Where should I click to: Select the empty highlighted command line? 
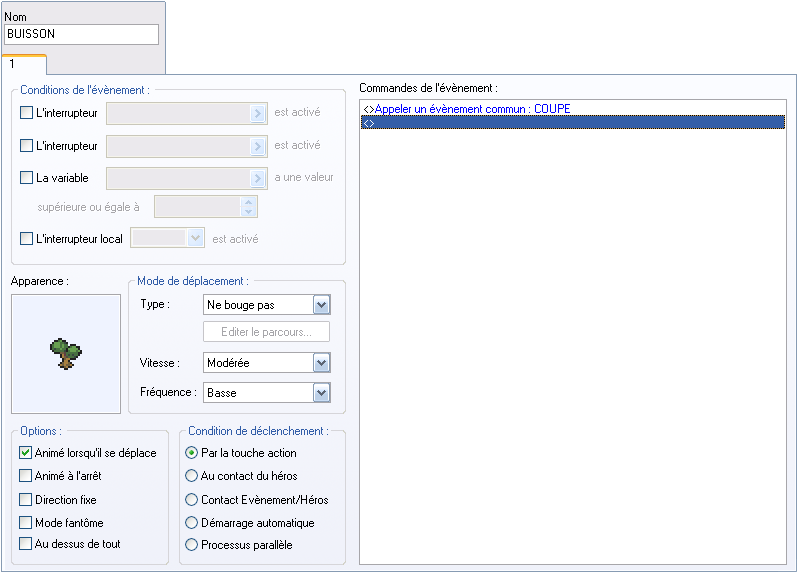coord(573,122)
